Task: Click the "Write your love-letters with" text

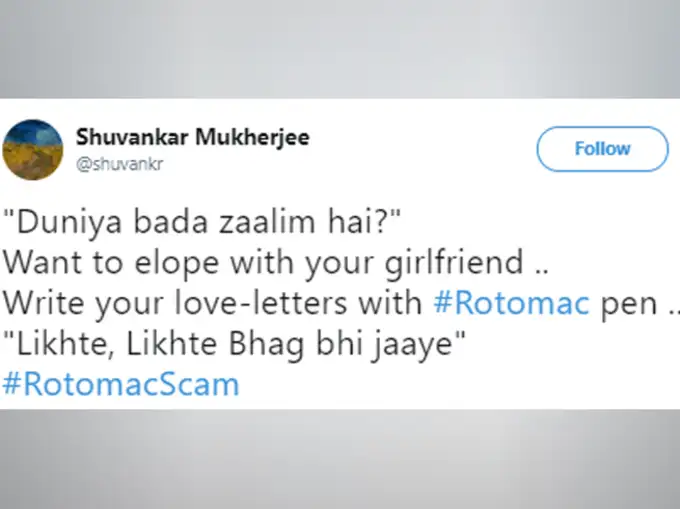Action: click(x=212, y=303)
